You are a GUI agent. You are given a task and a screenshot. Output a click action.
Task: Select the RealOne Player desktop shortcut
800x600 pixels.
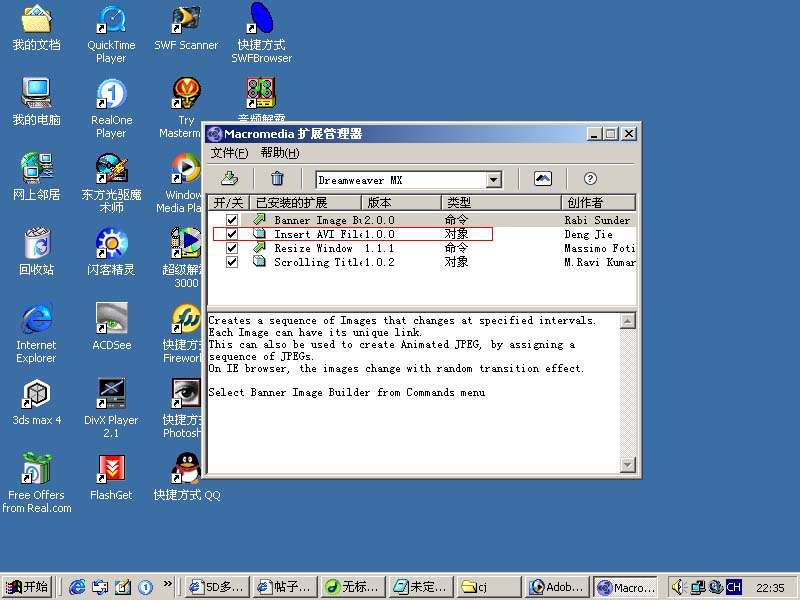pos(111,109)
